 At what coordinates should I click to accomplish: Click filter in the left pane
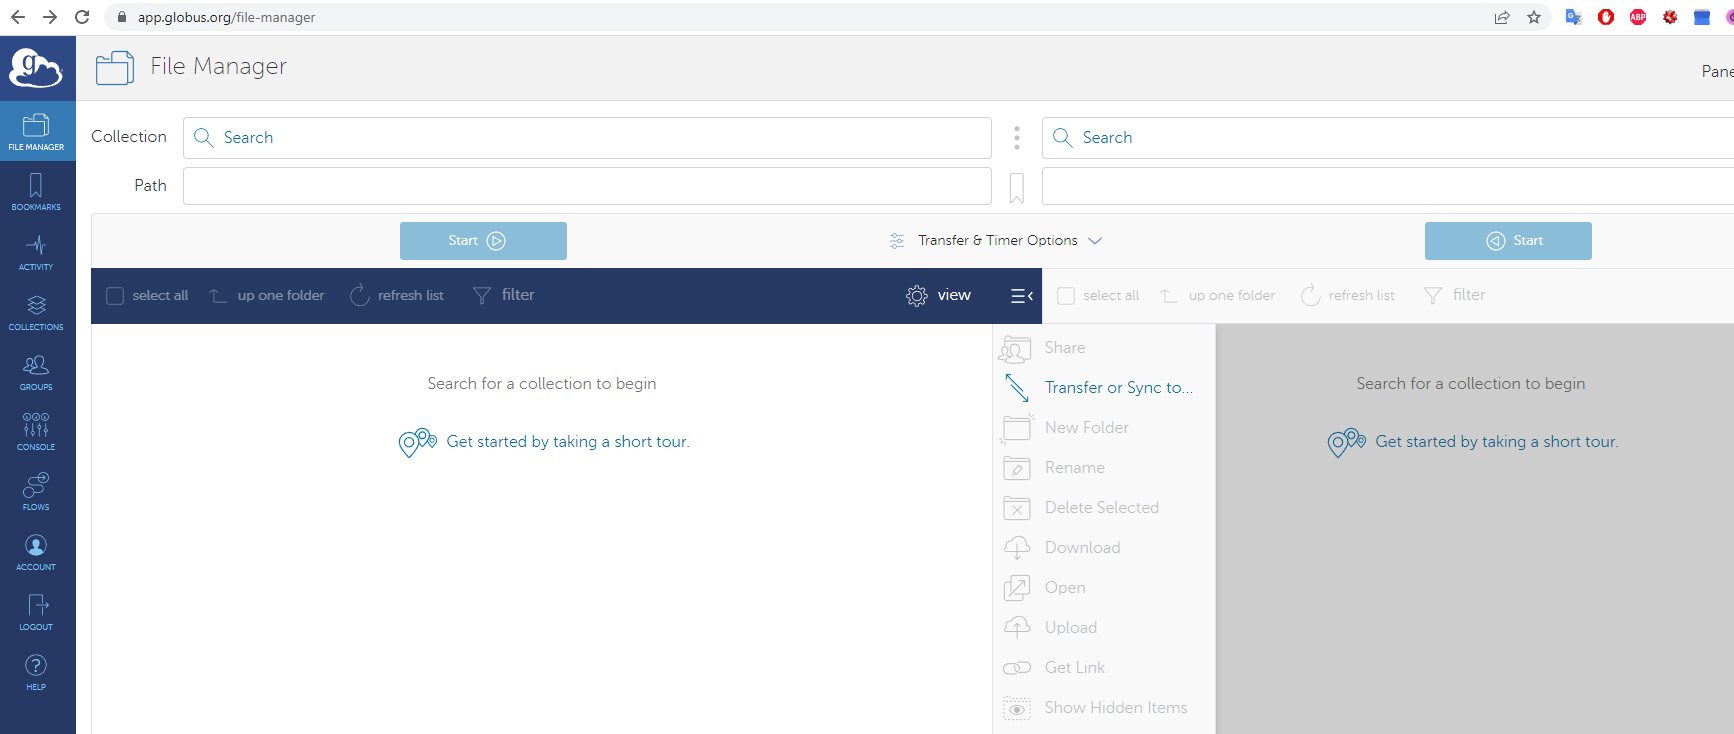503,296
